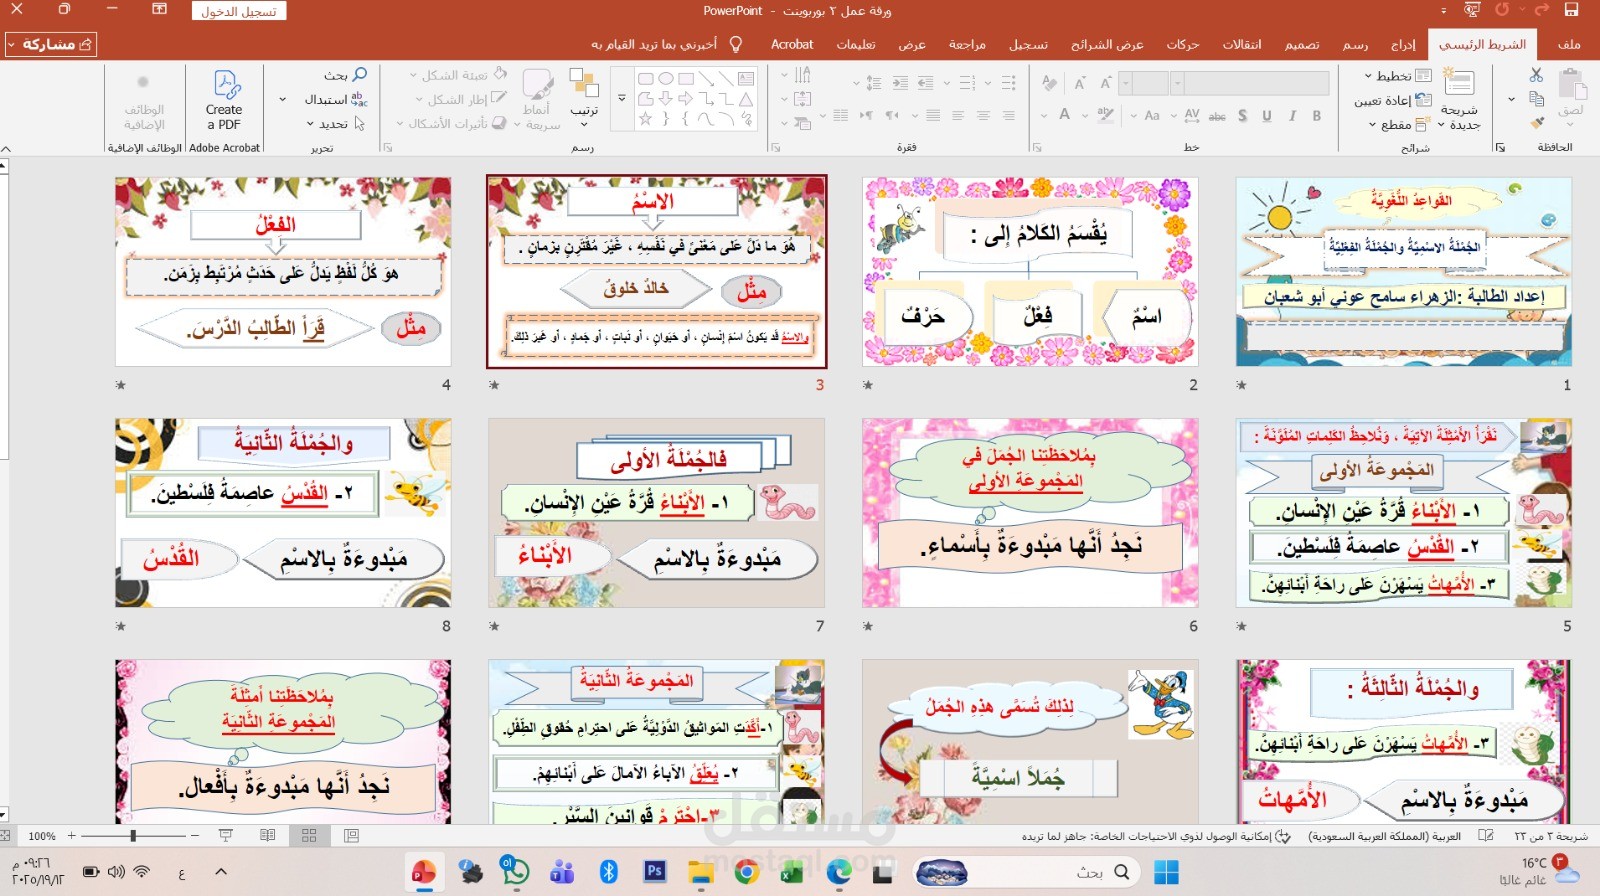1600x896 pixels.
Task: Switch to Slide Sorter view in status bar
Action: point(309,835)
